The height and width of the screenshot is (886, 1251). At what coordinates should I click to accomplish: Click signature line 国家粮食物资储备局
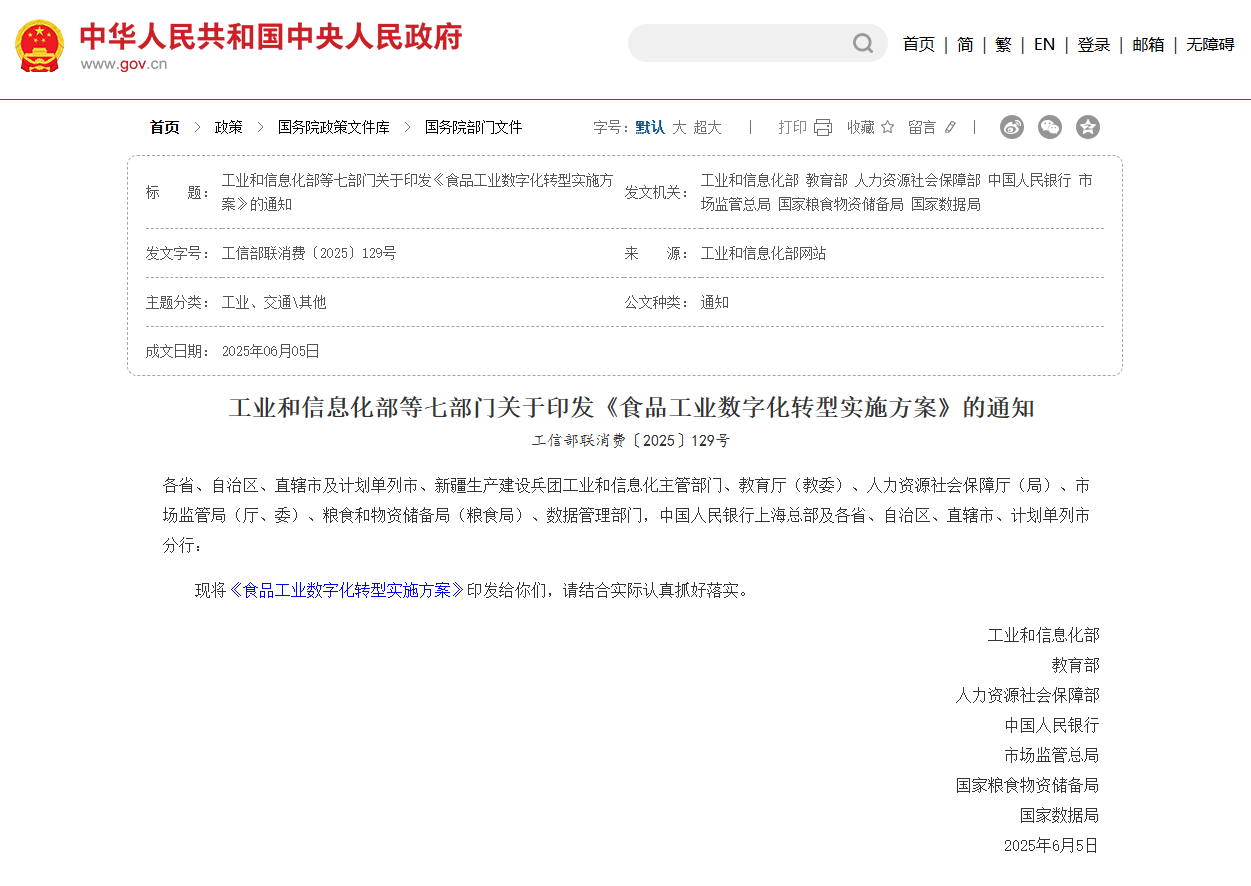1027,785
